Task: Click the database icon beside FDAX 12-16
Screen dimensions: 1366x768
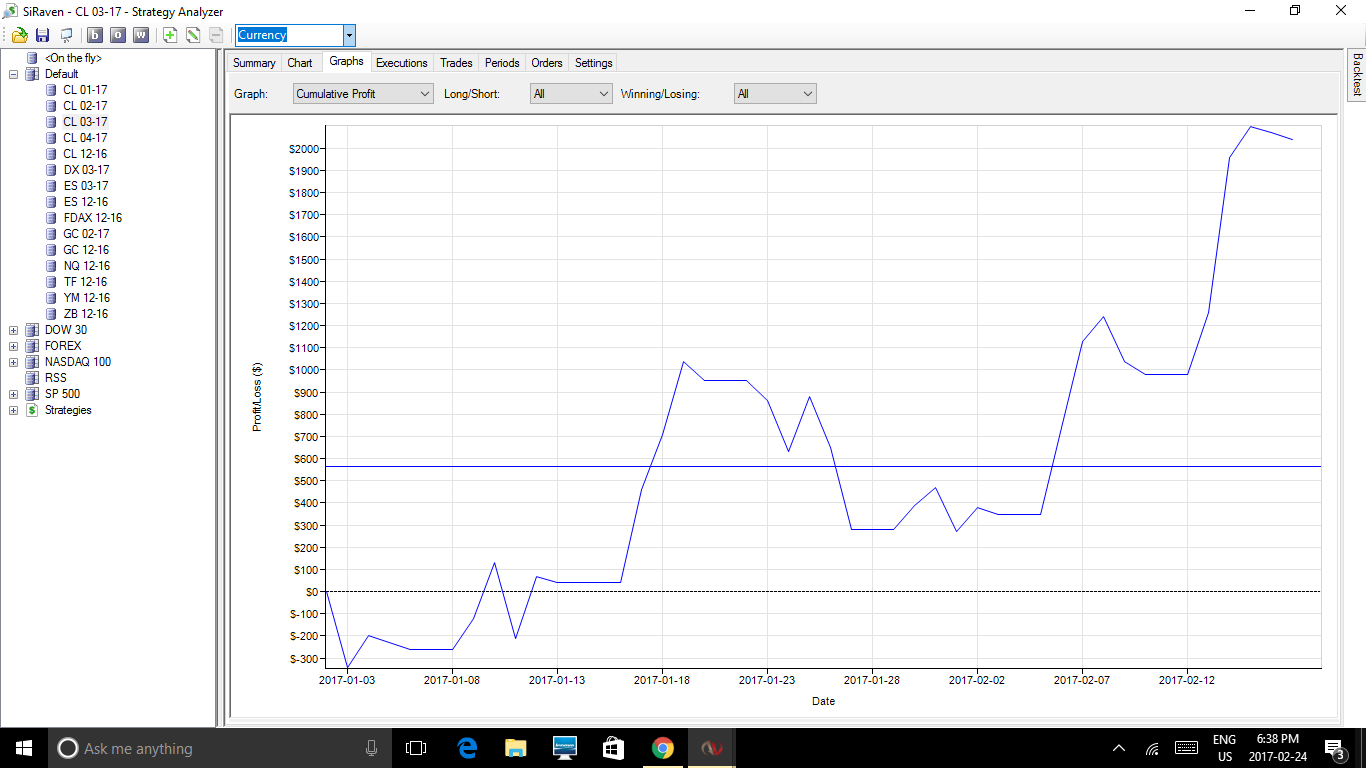Action: coord(50,218)
